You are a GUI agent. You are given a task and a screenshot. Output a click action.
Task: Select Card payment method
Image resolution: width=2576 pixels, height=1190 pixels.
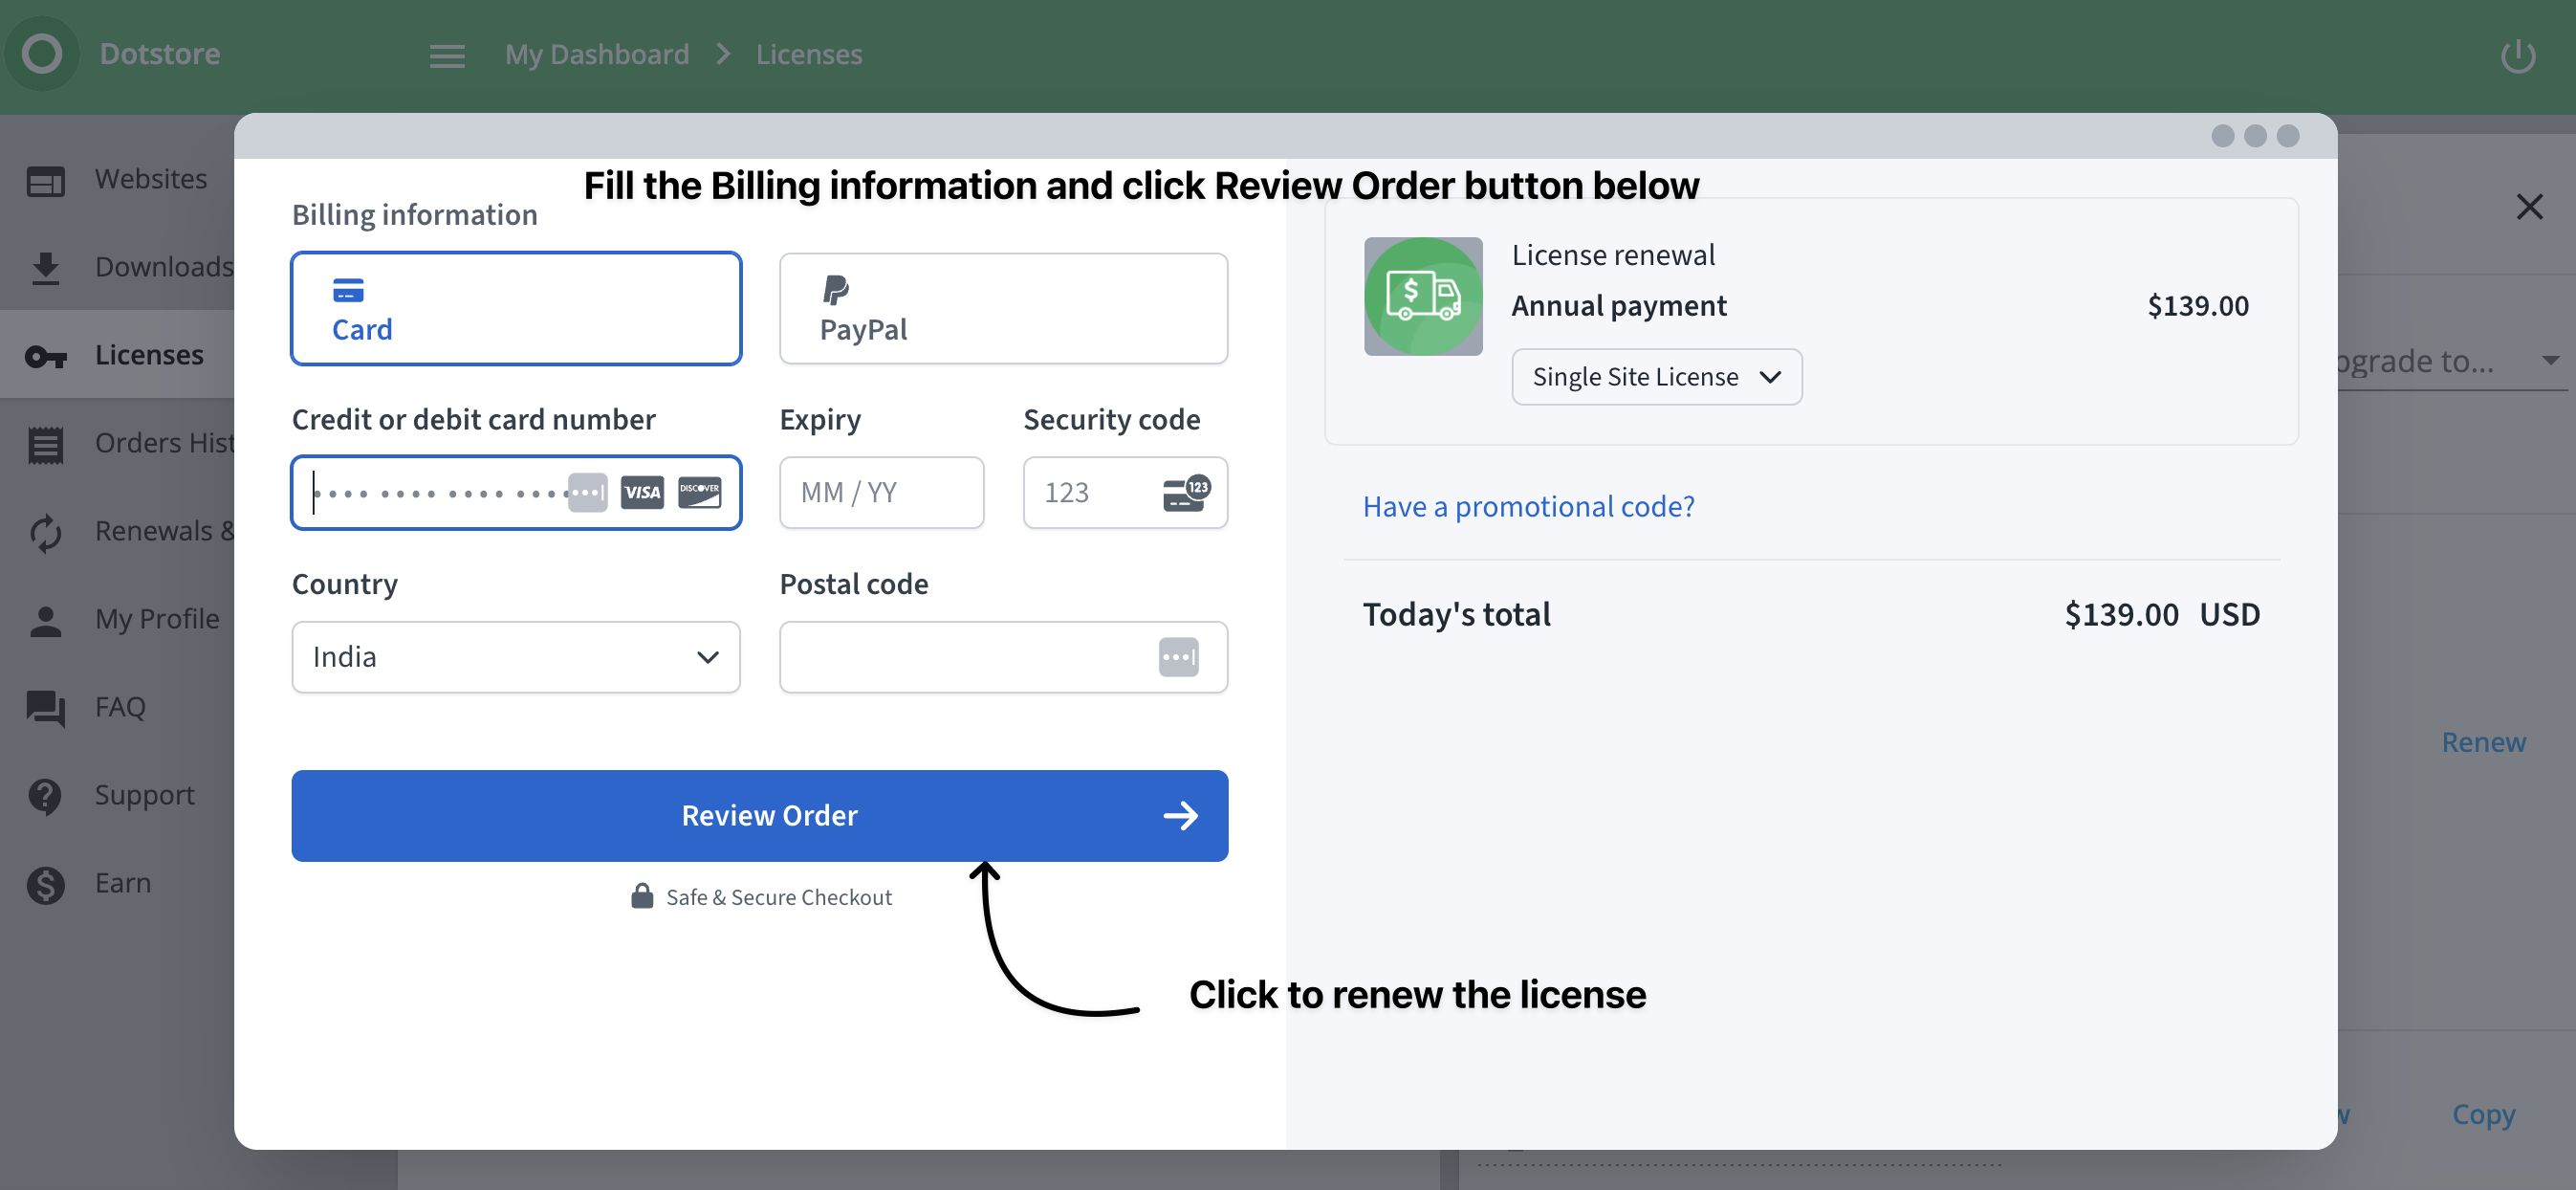[x=516, y=308]
